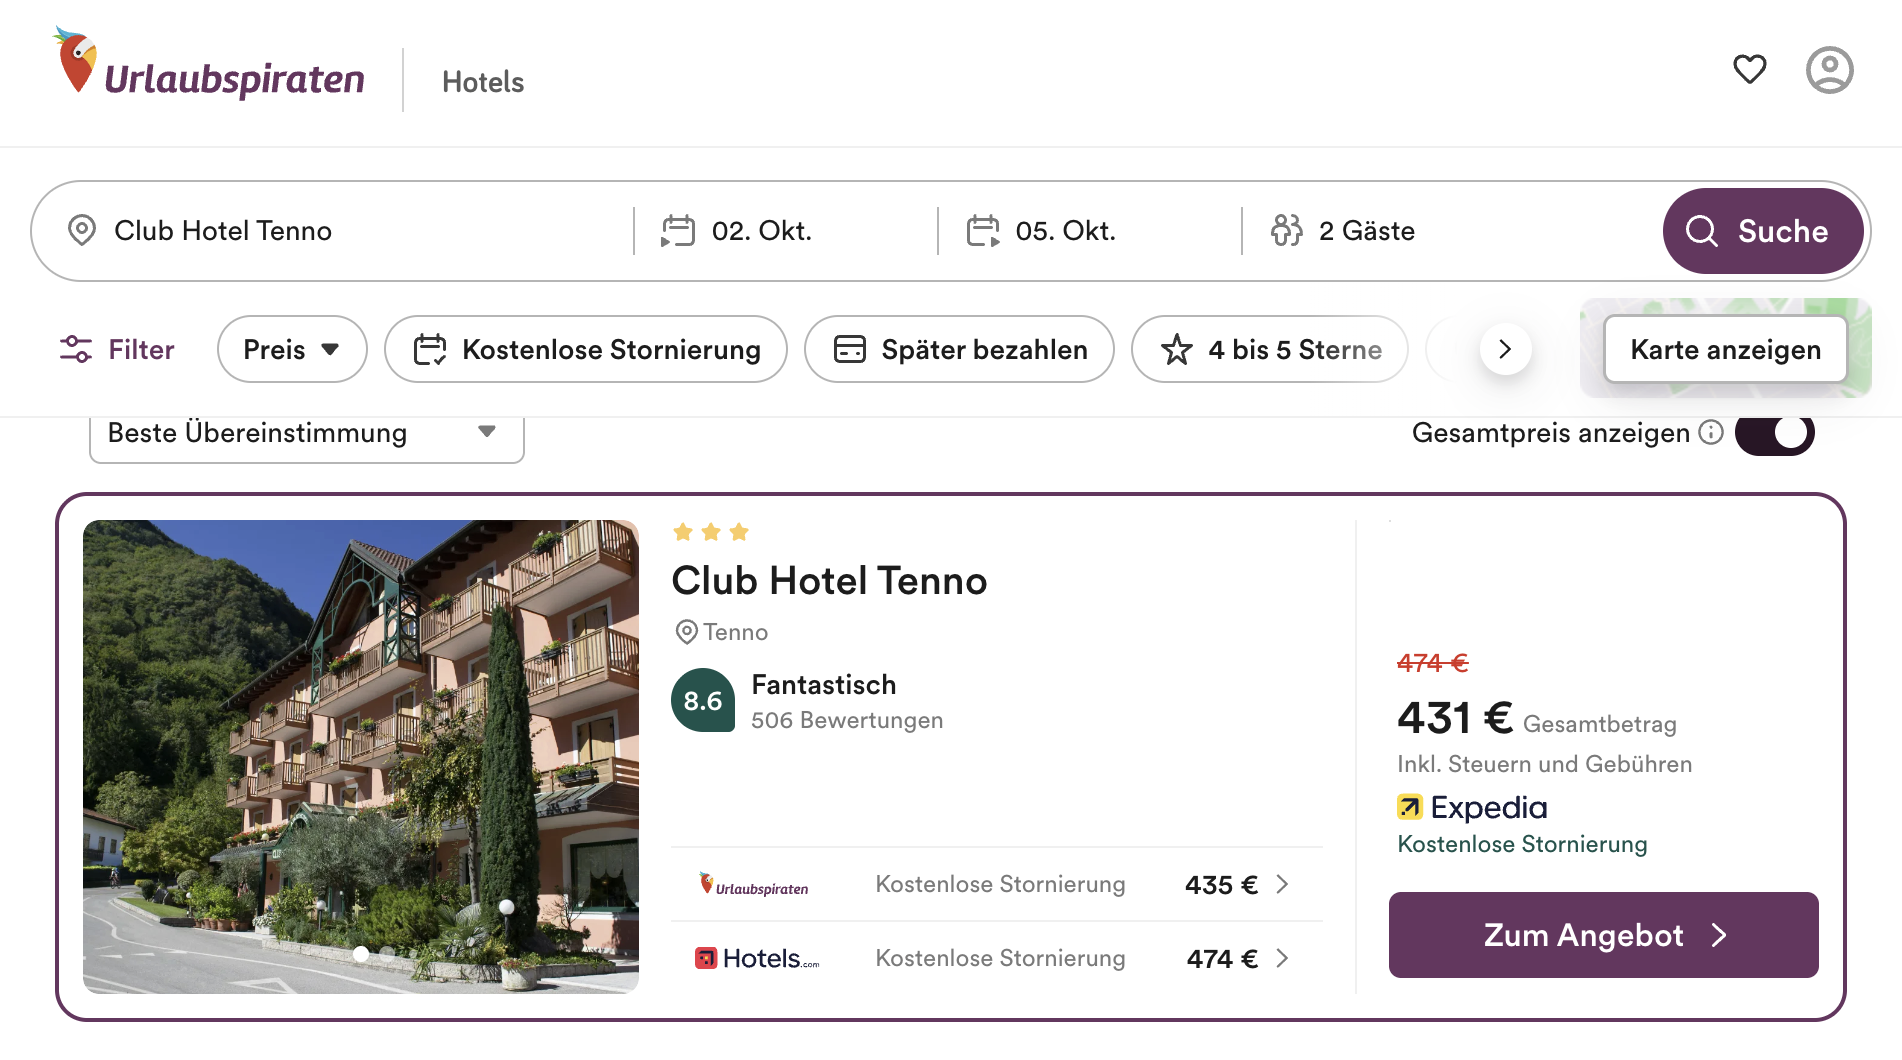Click the check-in calendar icon for 02. Okt.

coord(678,231)
